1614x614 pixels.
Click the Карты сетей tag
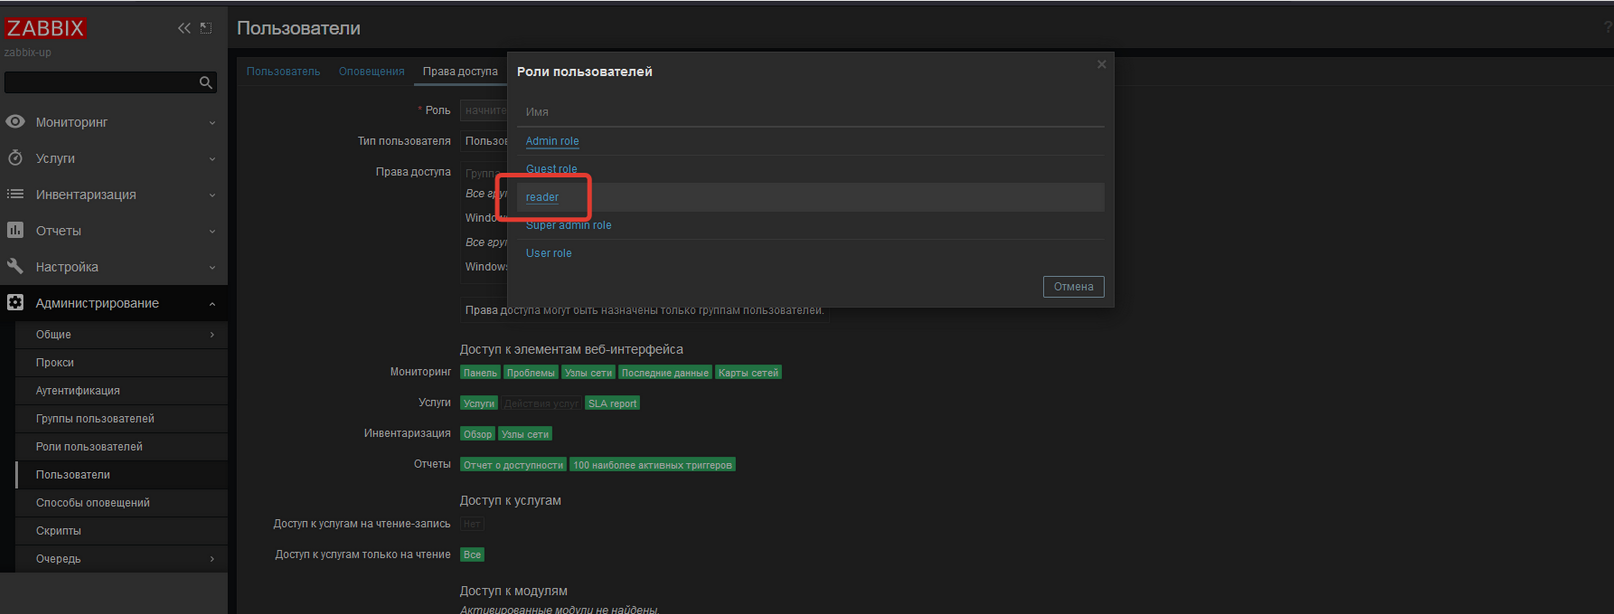tap(748, 373)
